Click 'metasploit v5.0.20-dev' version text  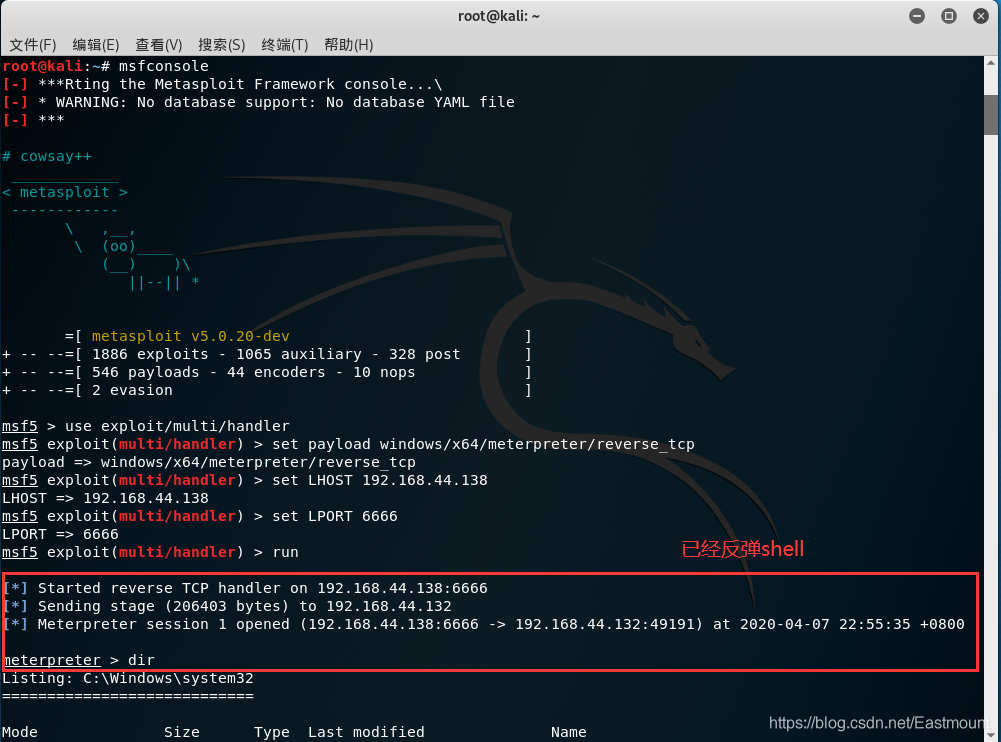190,336
